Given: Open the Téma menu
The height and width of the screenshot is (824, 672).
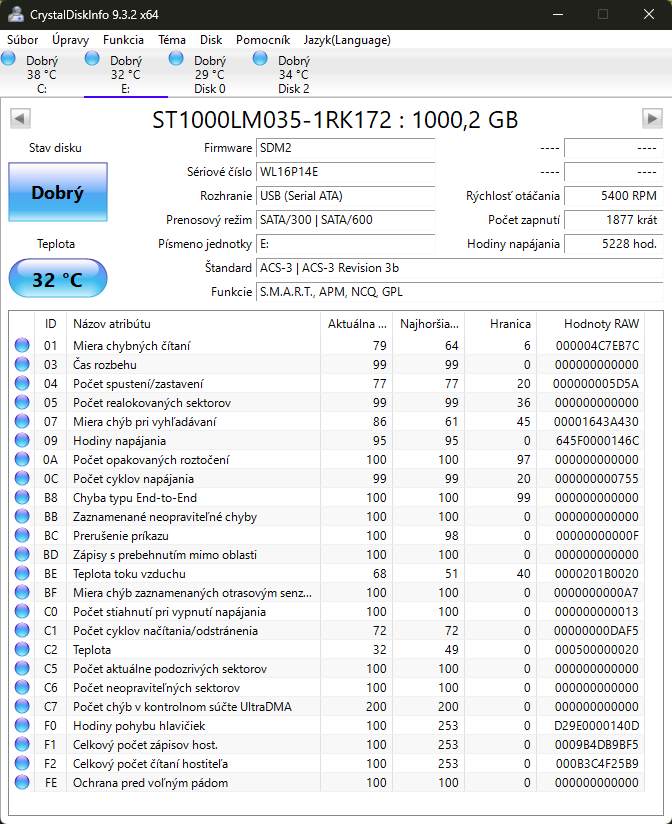Looking at the screenshot, I should [x=171, y=40].
